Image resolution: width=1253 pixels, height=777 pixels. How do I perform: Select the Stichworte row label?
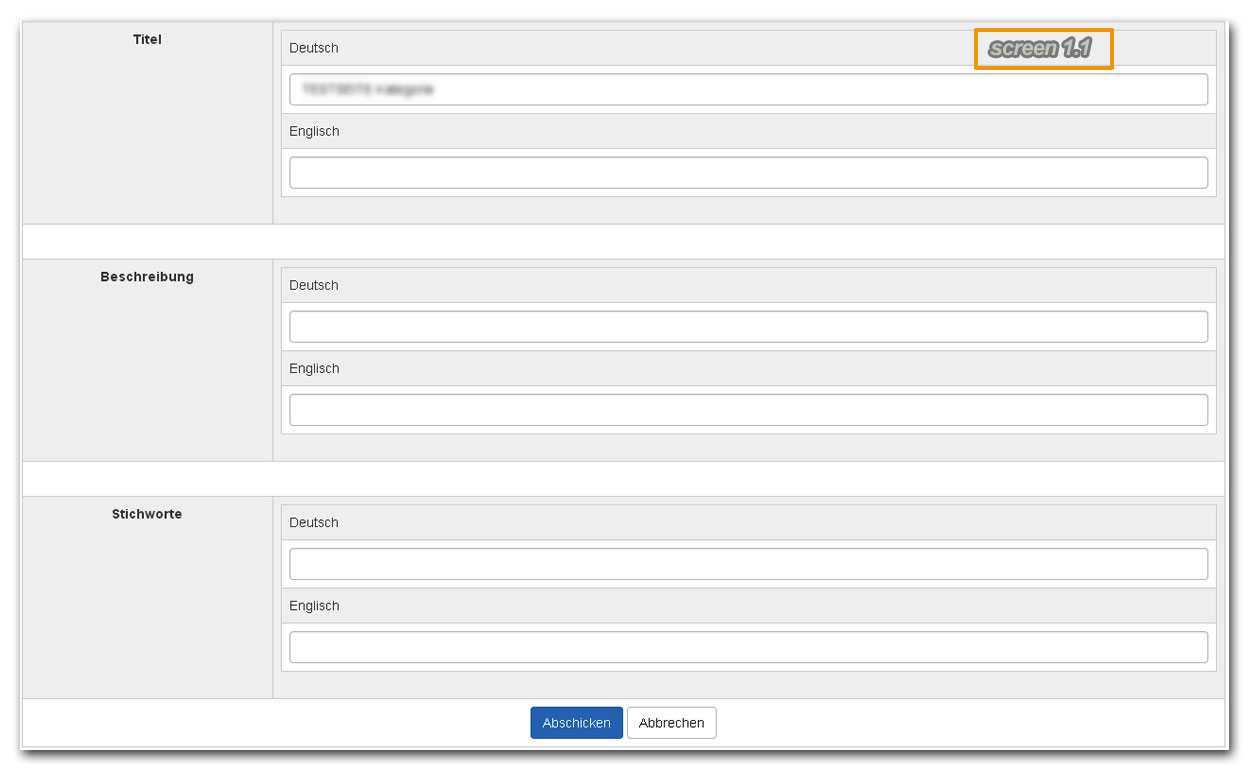146,514
